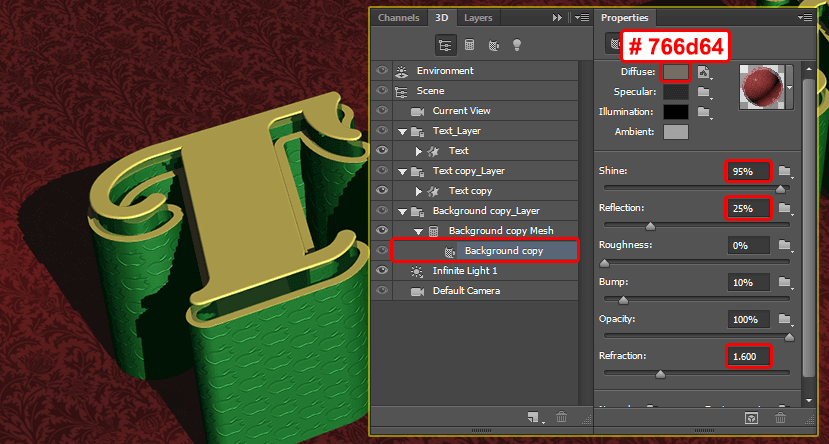Click the render icon in Properties panel
Screen dimensions: 829x444
pos(752,417)
